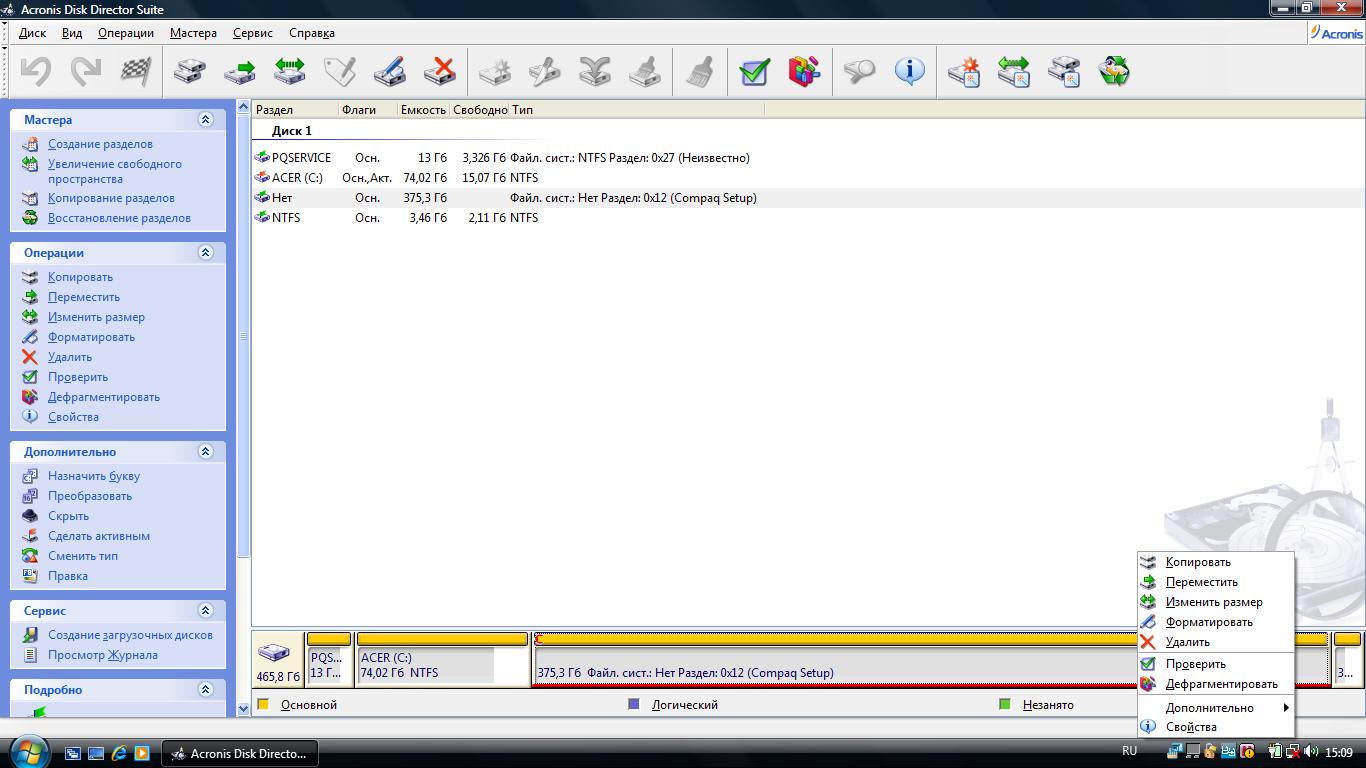This screenshot has height=768, width=1366.
Task: Click the blue info properties toolbar icon
Action: click(x=909, y=71)
